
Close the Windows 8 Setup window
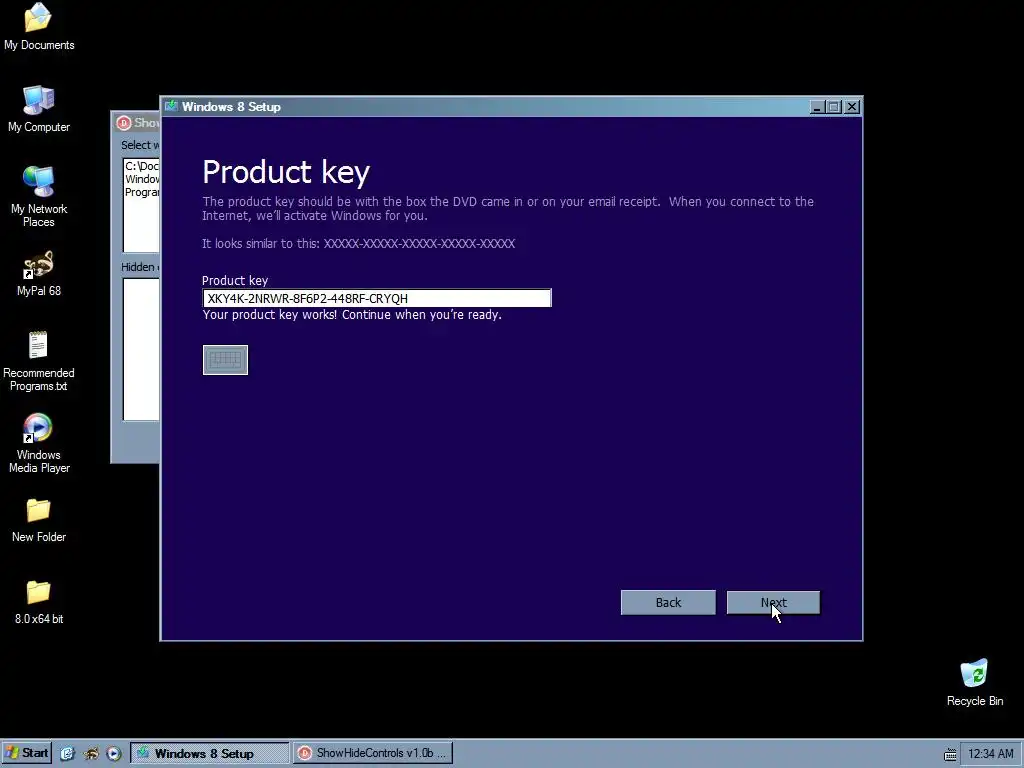point(852,106)
